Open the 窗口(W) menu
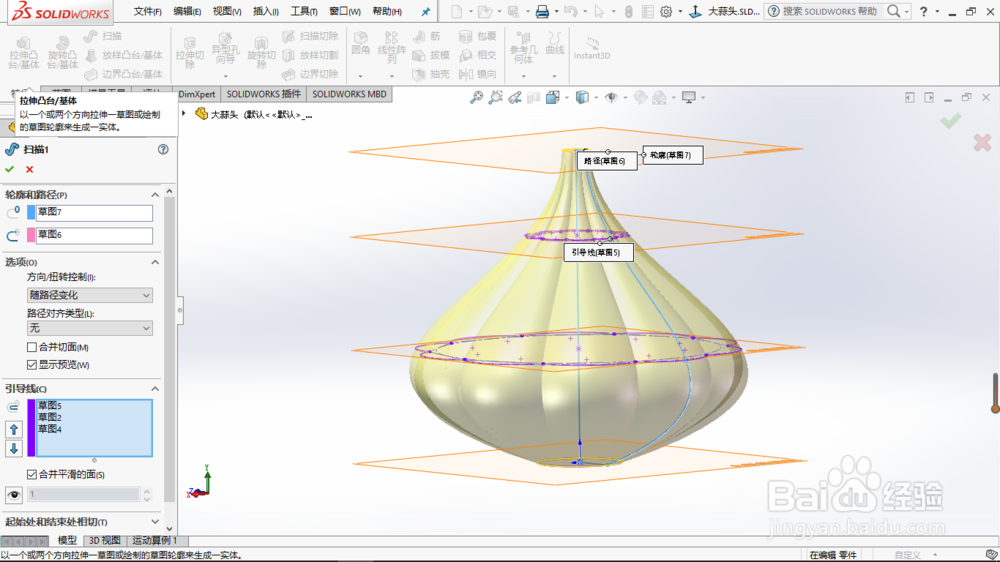This screenshot has width=1000, height=562. pyautogui.click(x=345, y=11)
